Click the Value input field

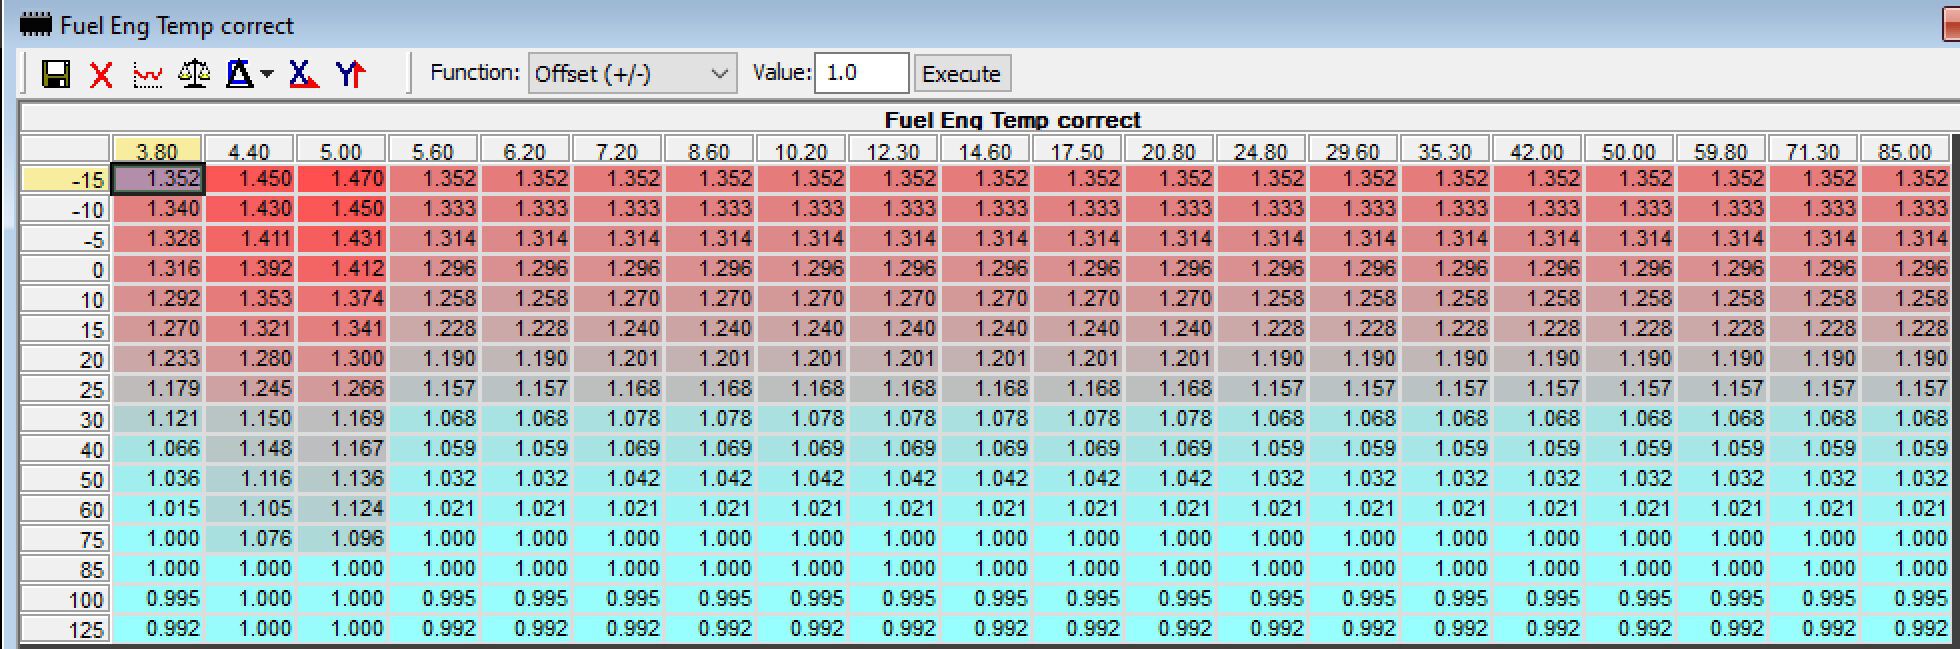click(860, 74)
